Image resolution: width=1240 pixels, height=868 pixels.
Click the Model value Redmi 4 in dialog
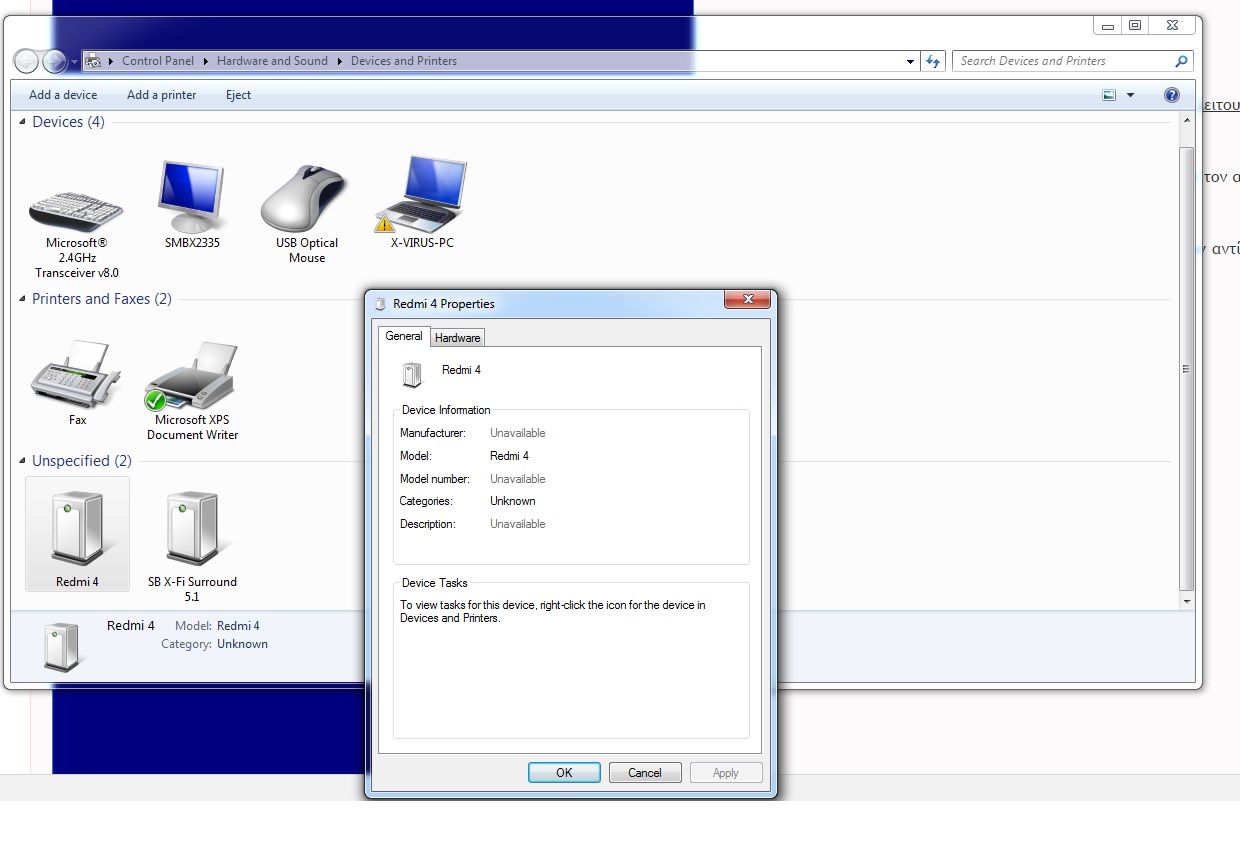[x=509, y=456]
